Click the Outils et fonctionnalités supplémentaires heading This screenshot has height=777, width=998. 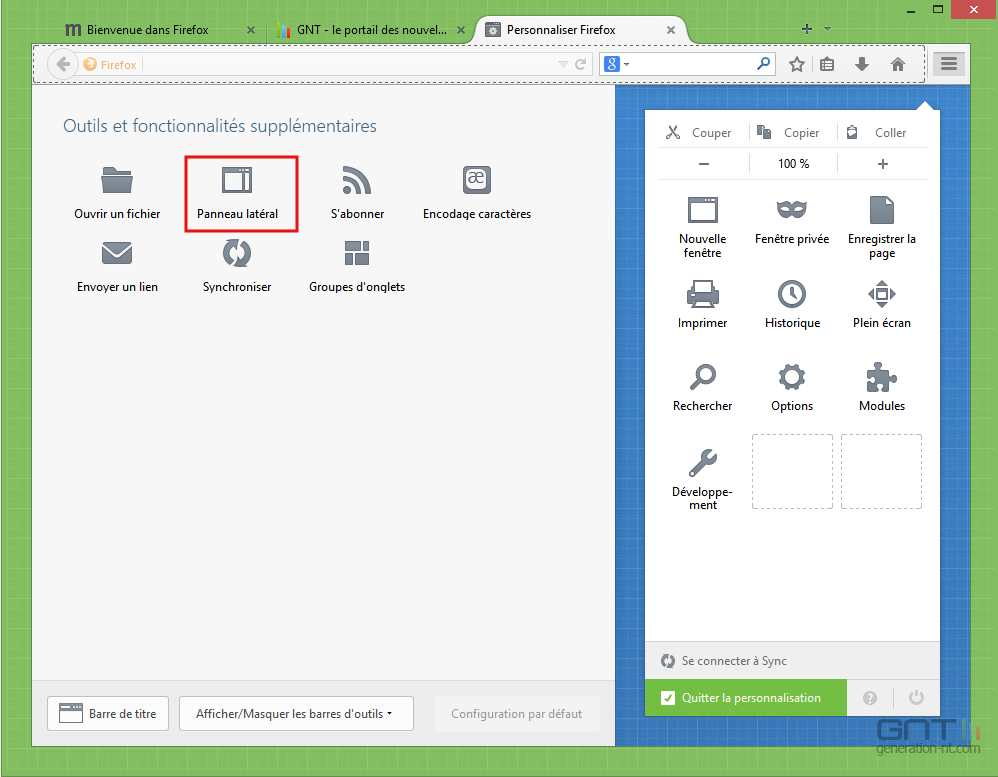[220, 126]
